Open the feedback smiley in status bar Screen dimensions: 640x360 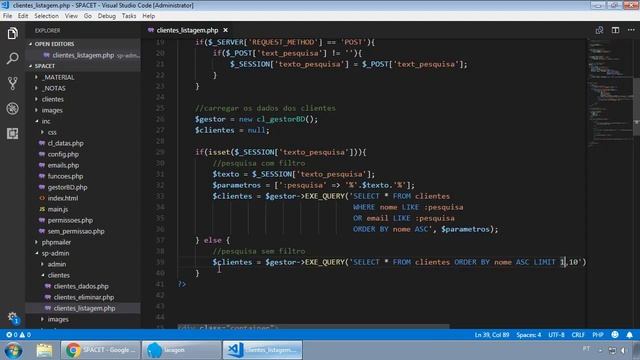point(615,335)
